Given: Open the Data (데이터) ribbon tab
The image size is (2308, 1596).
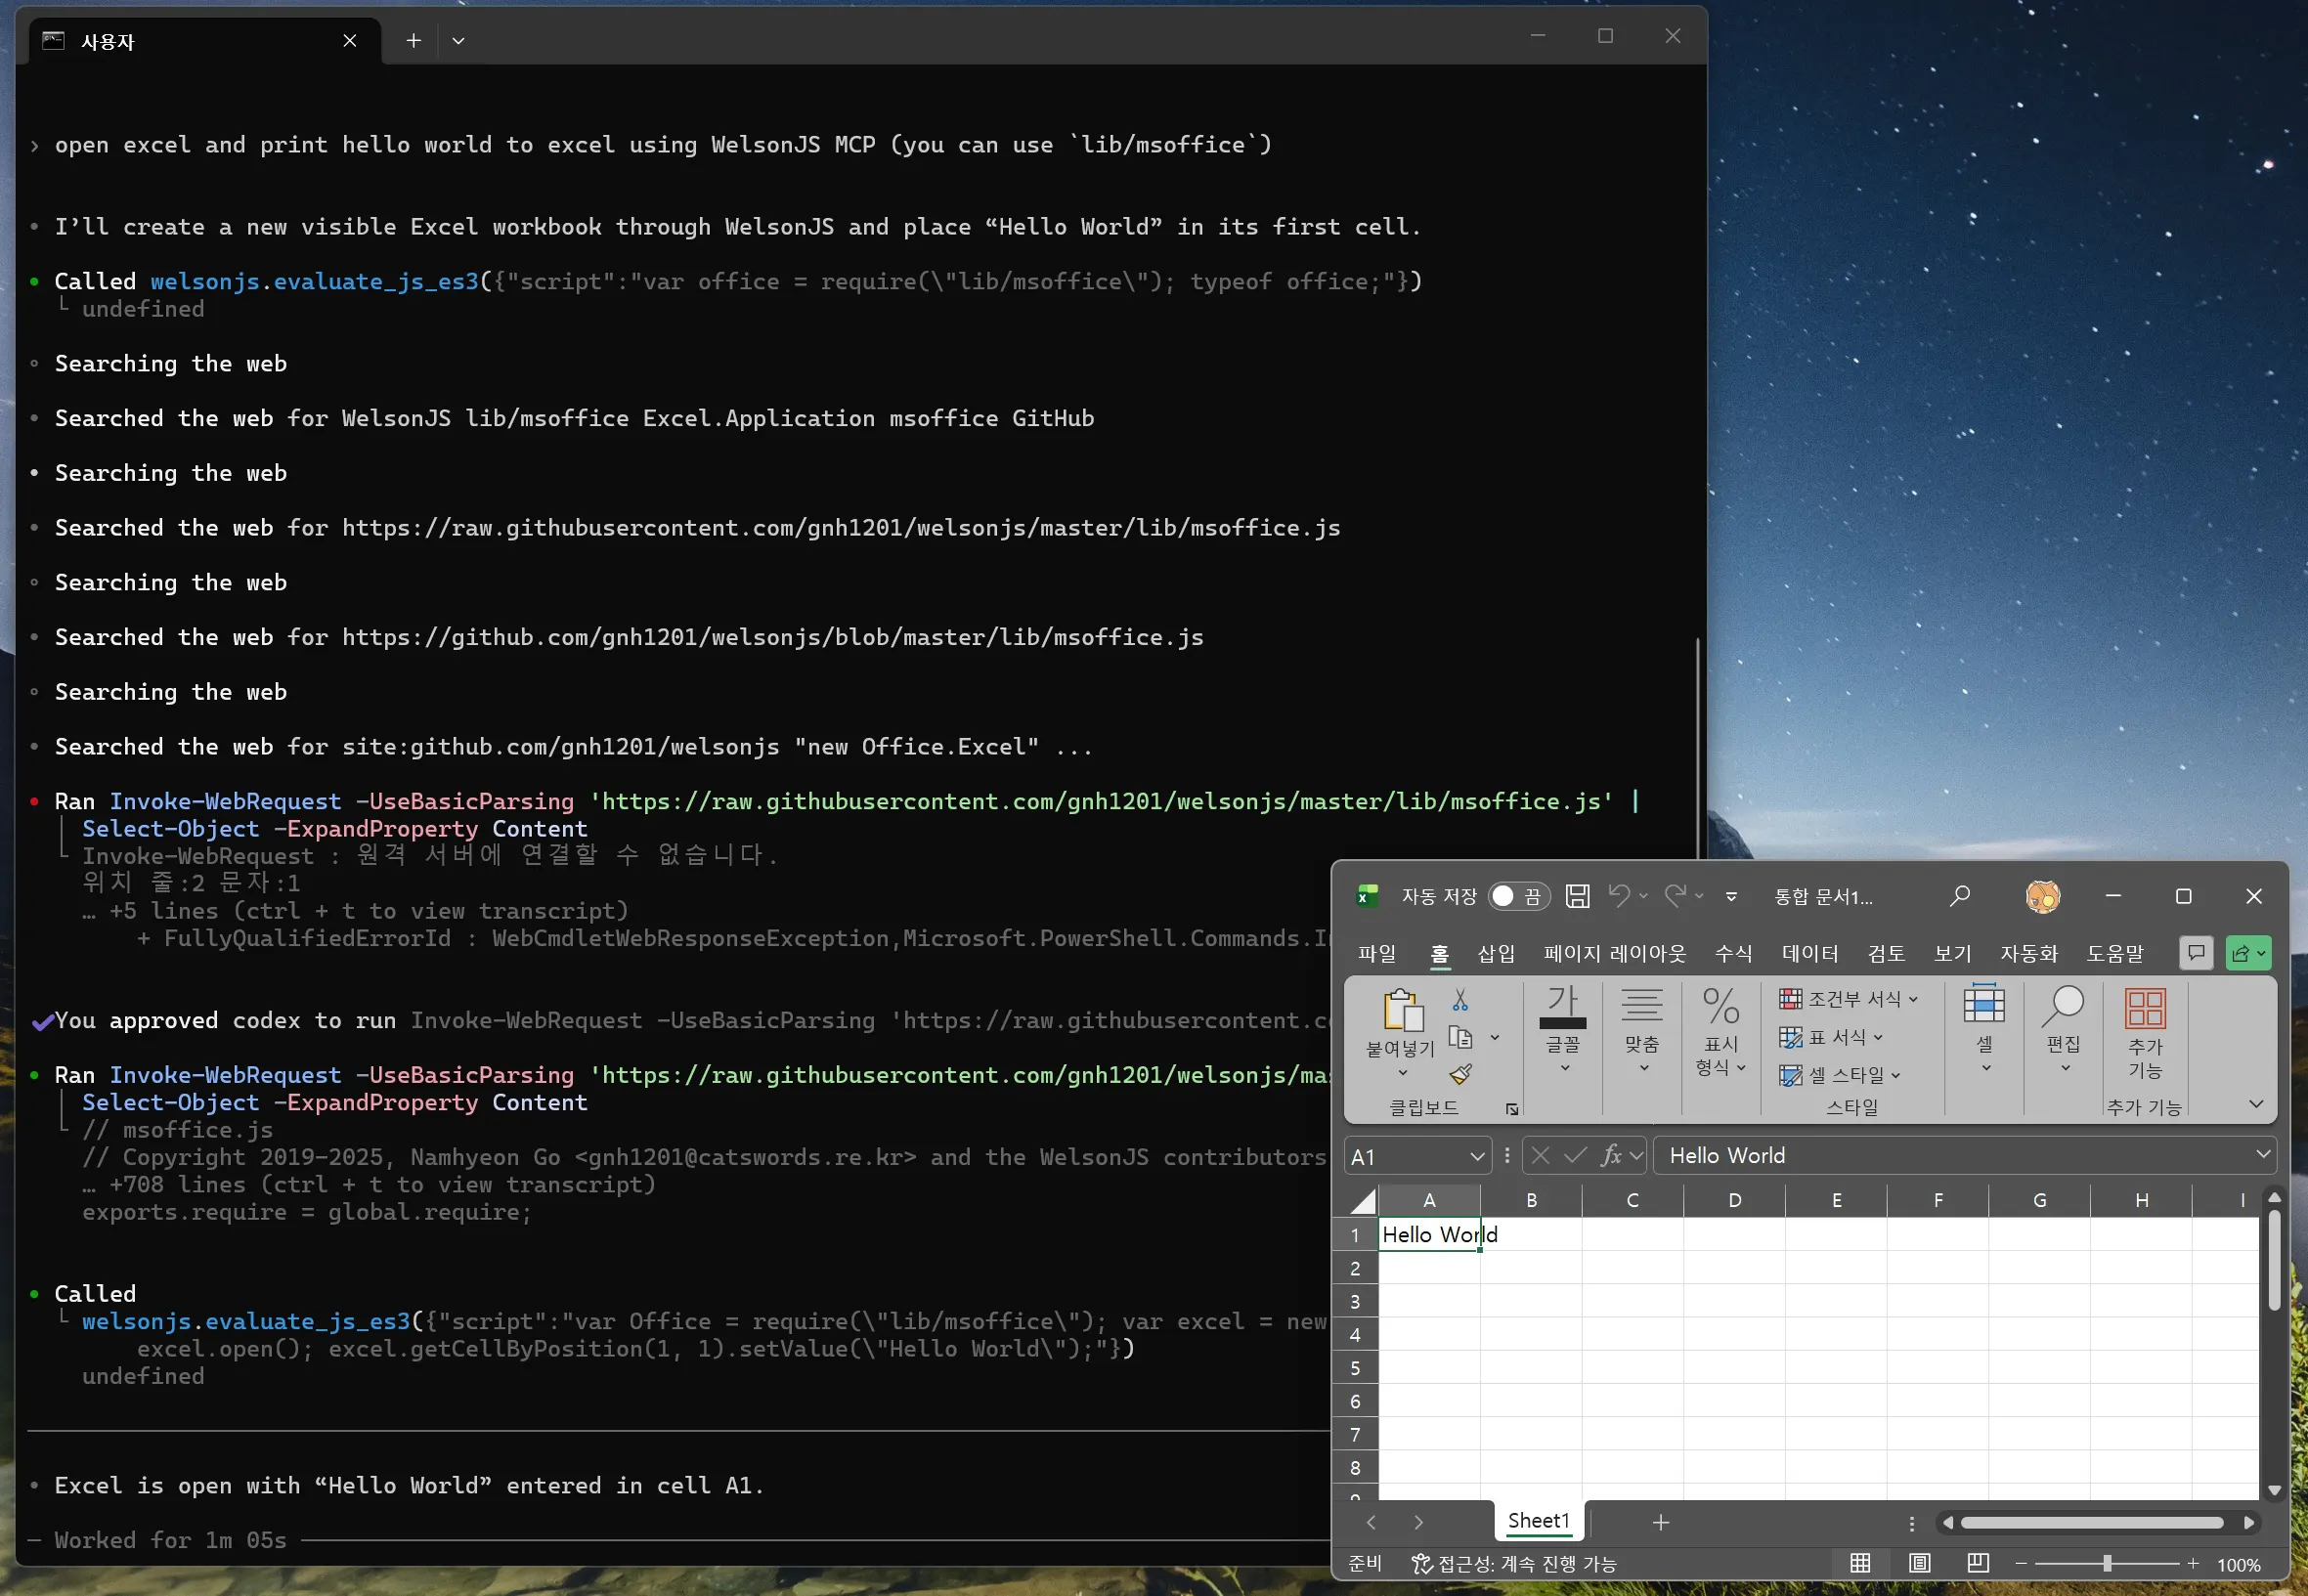Looking at the screenshot, I should point(1810,953).
